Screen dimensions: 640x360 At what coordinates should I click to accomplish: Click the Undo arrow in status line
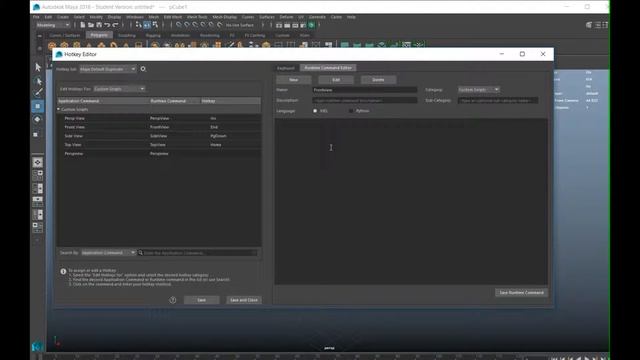107,25
